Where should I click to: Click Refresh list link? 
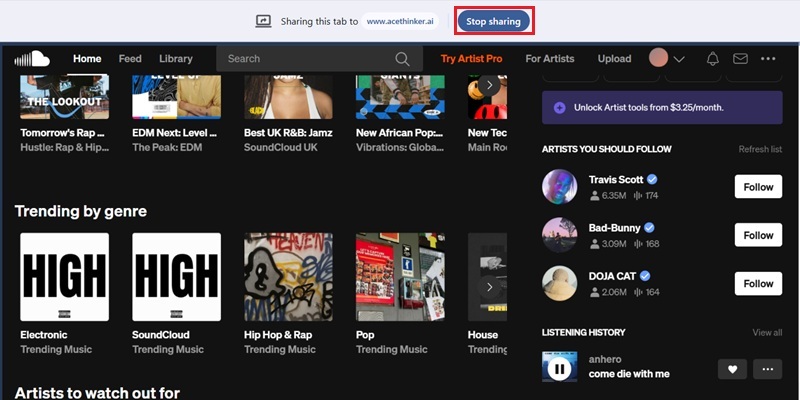(x=760, y=149)
